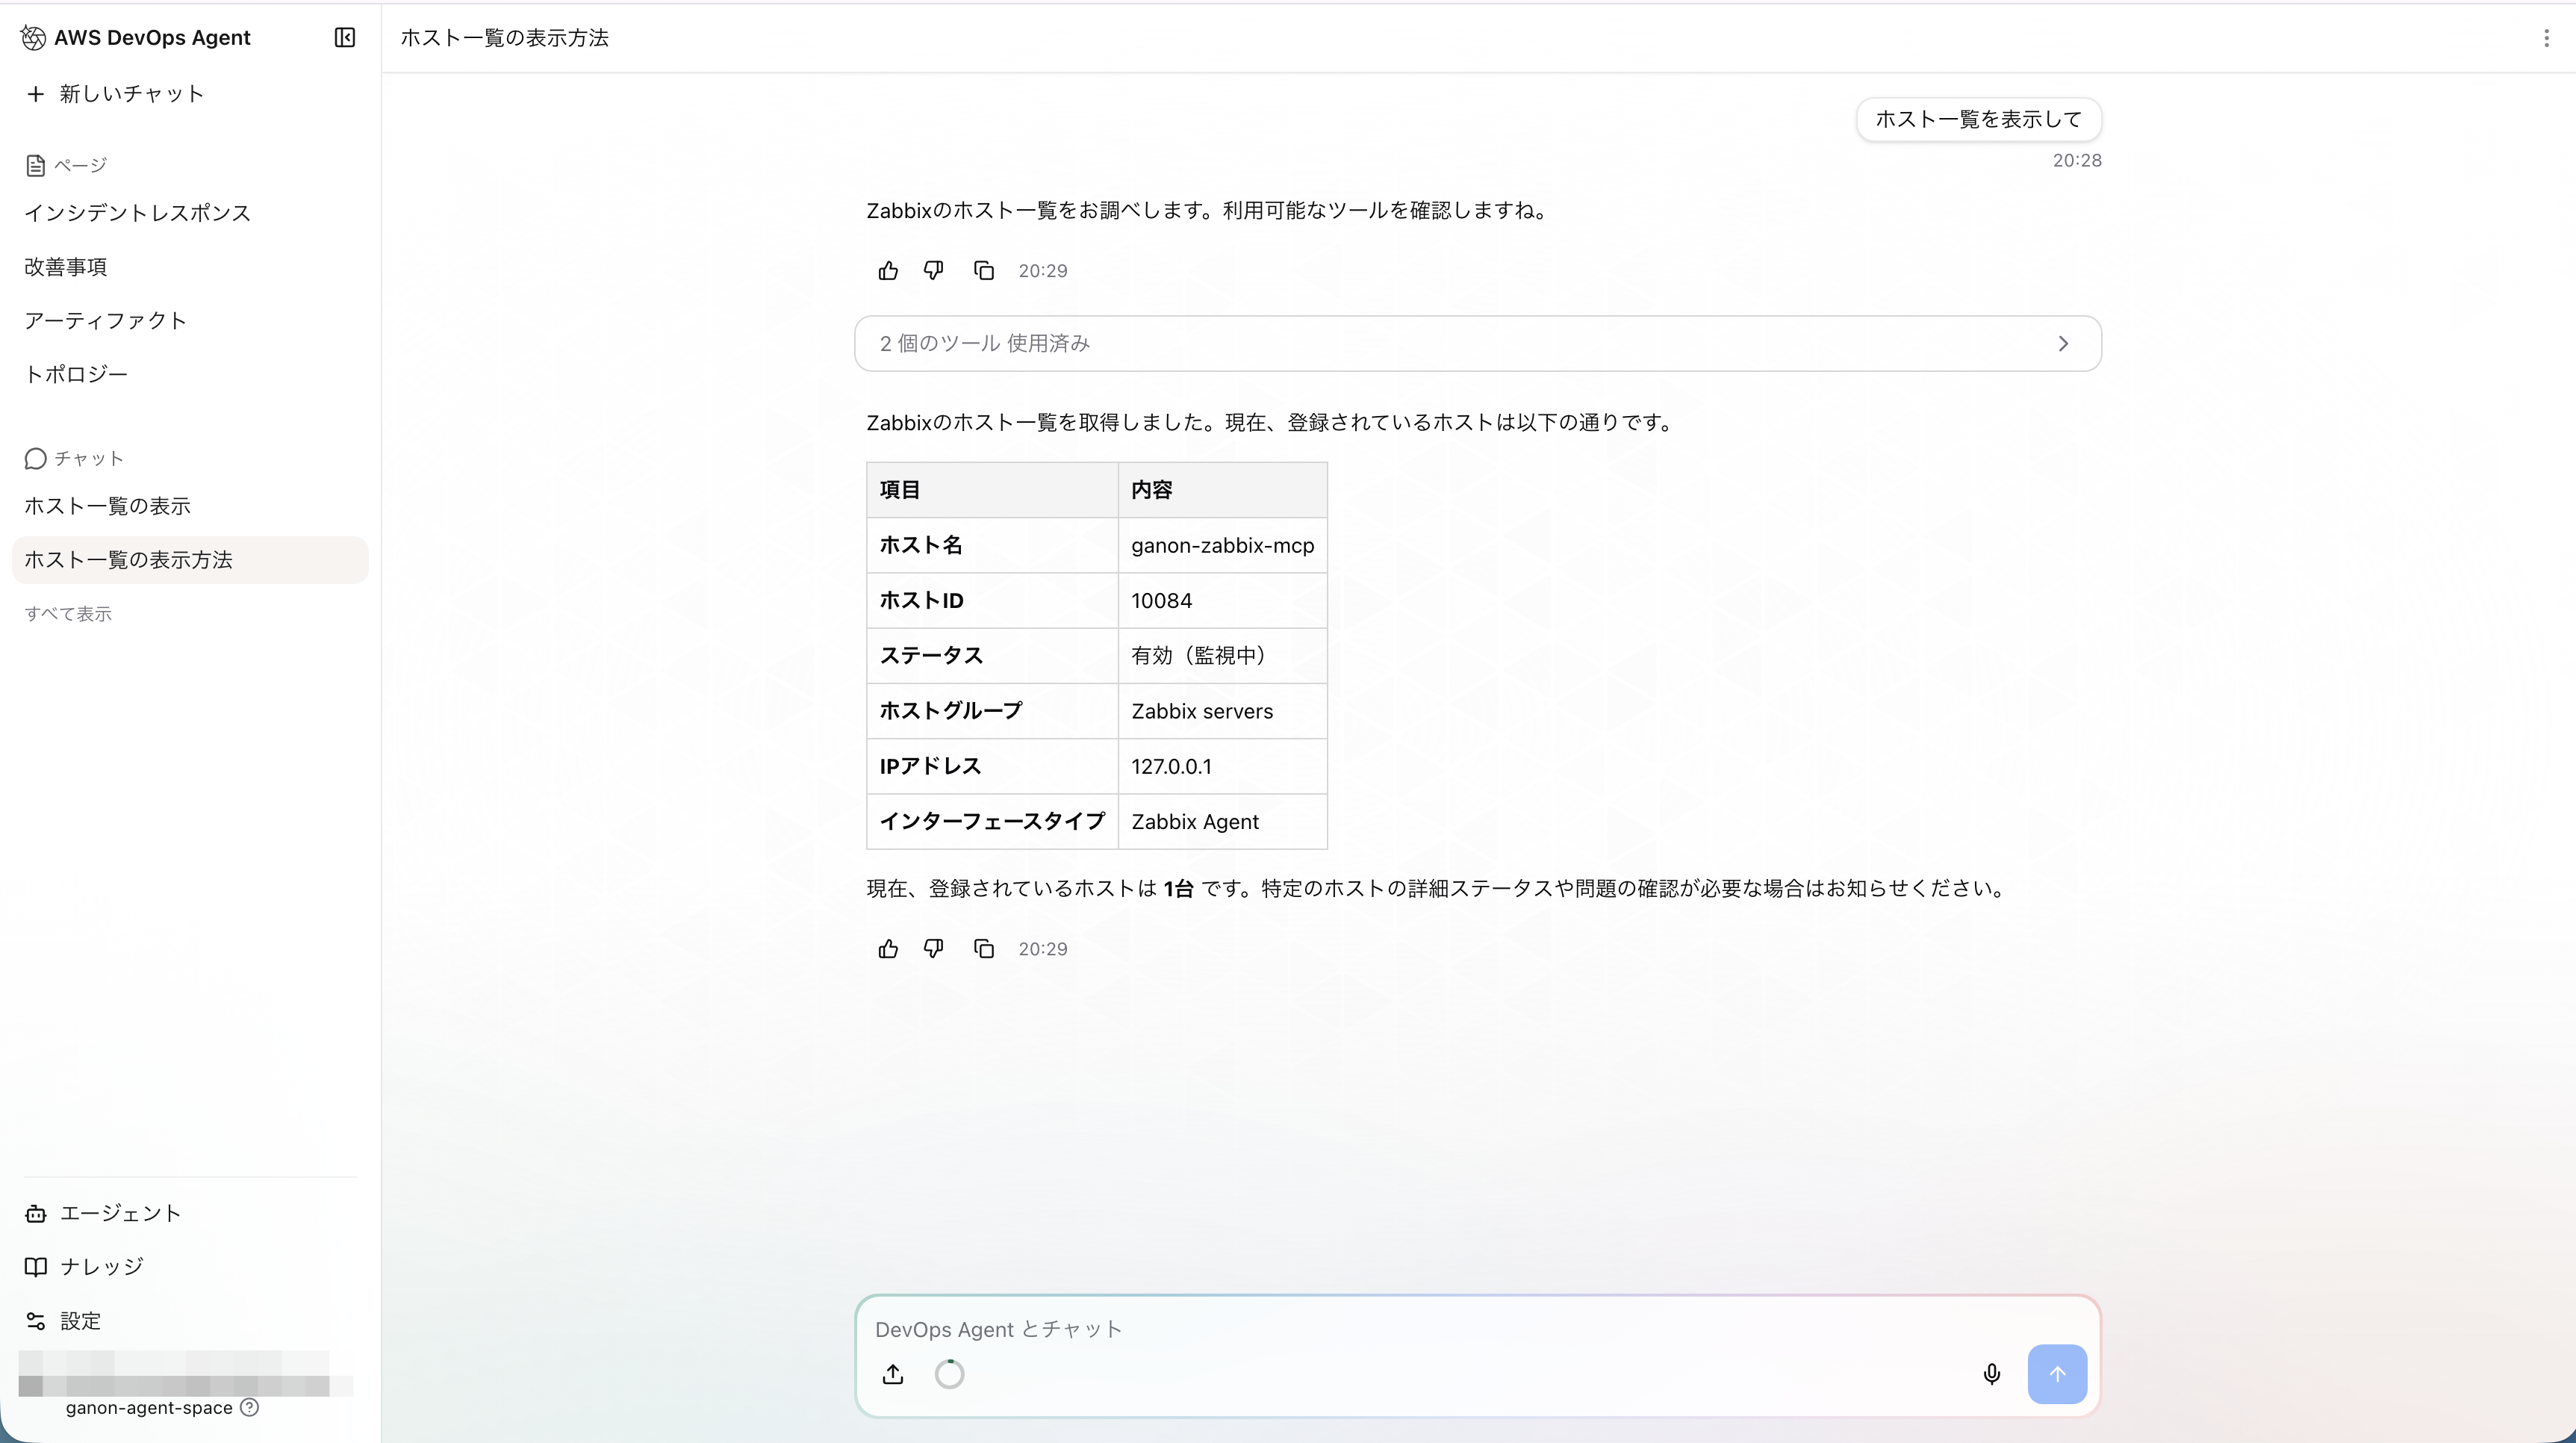Thumbs down the first agent reply
Image resolution: width=2576 pixels, height=1443 pixels.
coord(933,271)
